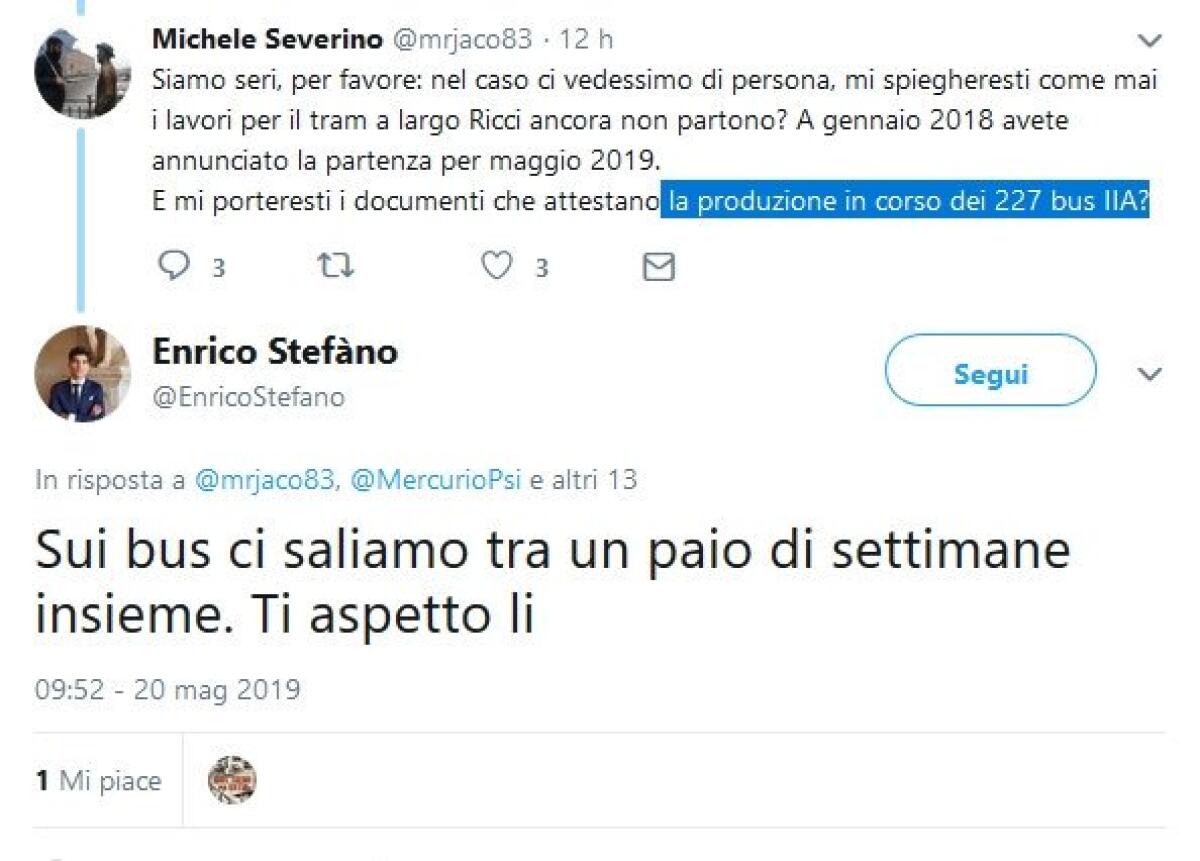Follow Enrico Stefàno with the Segui button

point(989,371)
